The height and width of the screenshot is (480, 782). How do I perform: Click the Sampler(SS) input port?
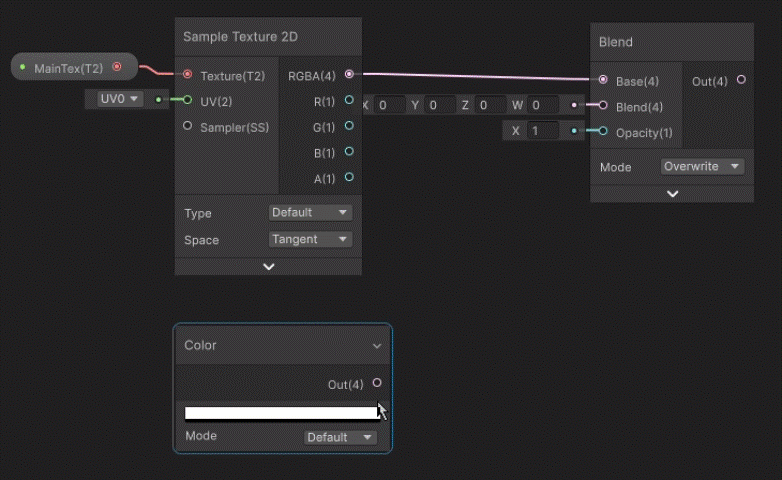[x=187, y=126]
